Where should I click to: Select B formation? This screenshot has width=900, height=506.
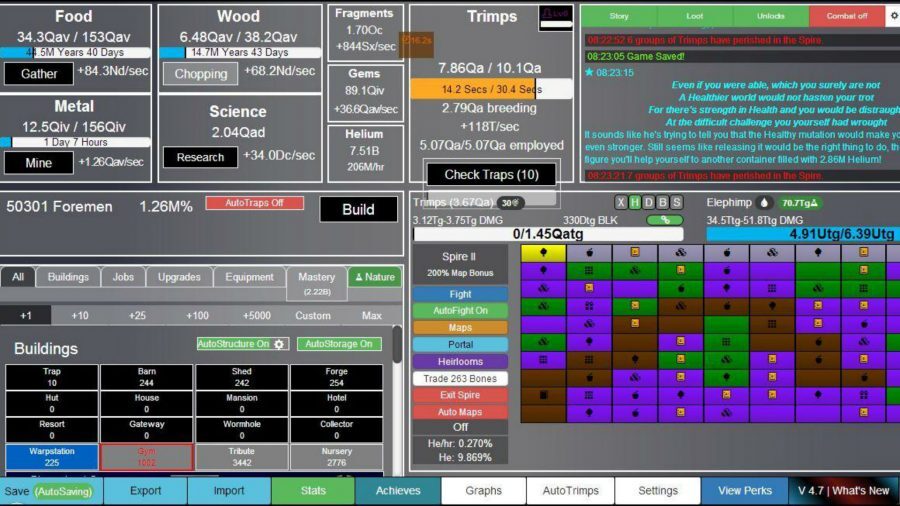tap(662, 203)
